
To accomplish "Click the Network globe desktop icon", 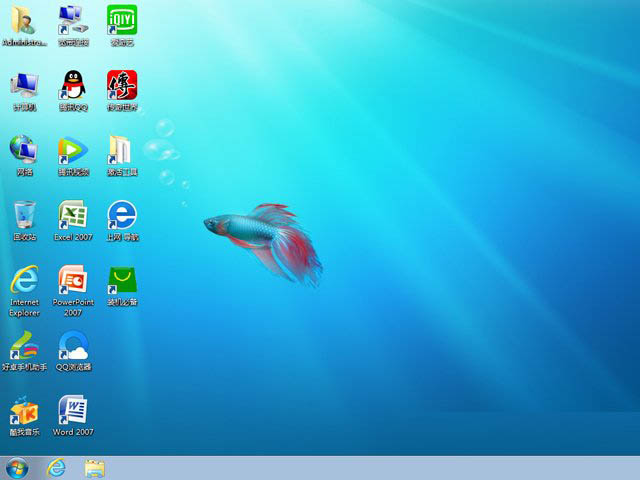I will (24, 150).
